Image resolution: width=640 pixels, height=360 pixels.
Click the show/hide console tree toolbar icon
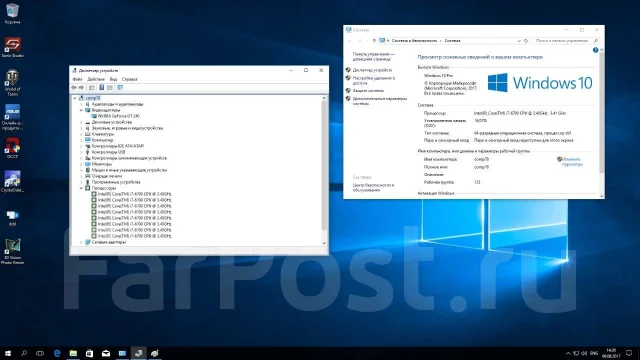pyautogui.click(x=92, y=87)
